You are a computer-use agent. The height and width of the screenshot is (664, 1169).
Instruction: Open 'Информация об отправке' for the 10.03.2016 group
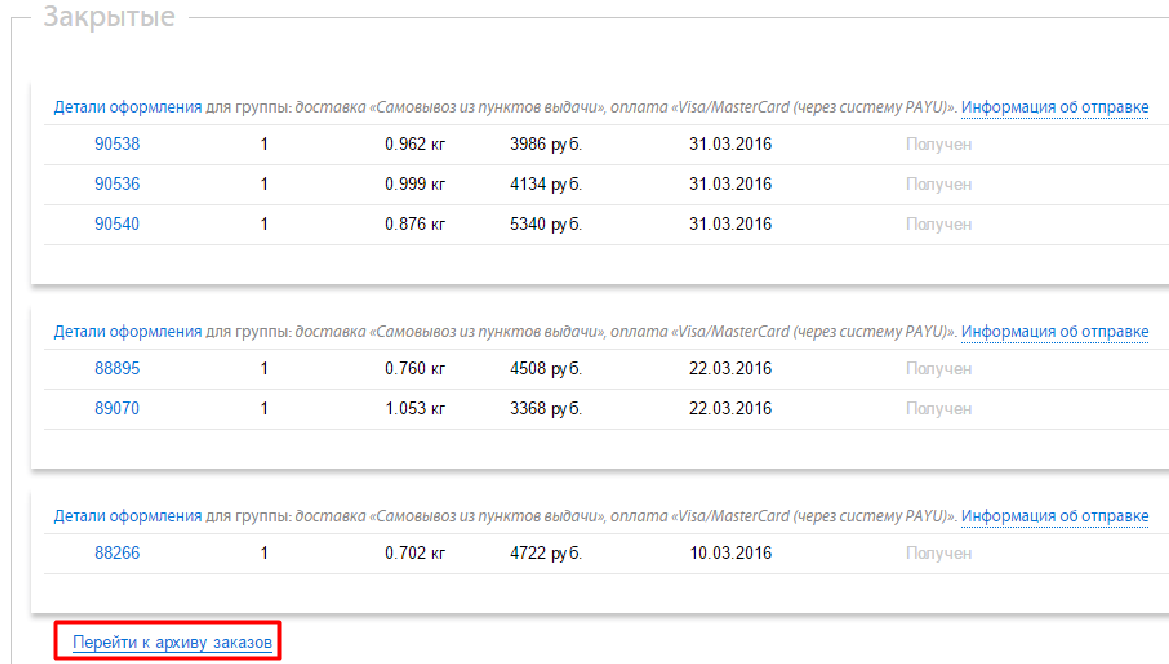(1054, 516)
